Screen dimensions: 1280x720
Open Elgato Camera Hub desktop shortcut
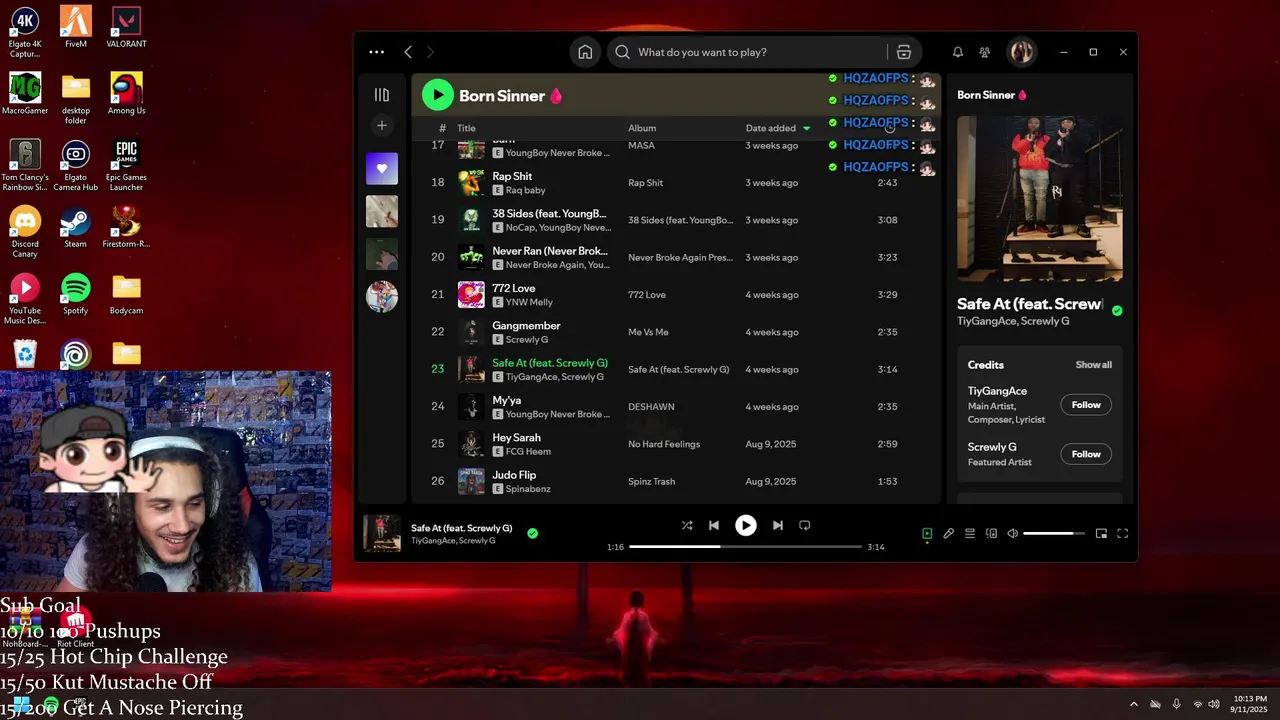76,165
